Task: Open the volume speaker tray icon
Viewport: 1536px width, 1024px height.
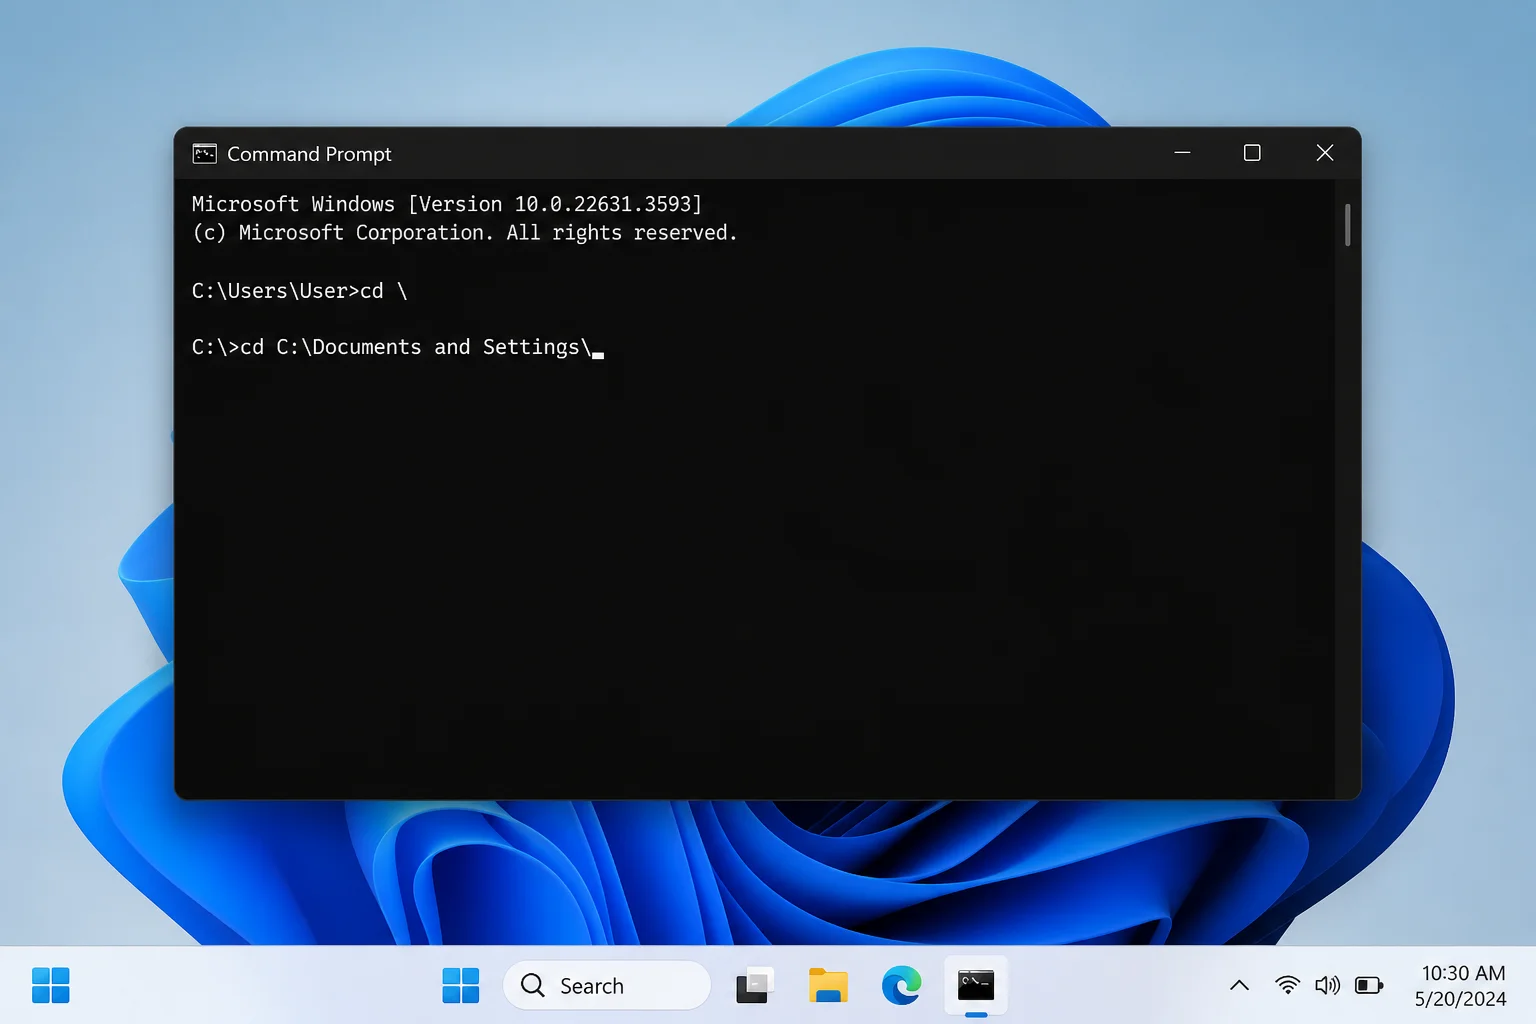Action: pyautogui.click(x=1327, y=986)
